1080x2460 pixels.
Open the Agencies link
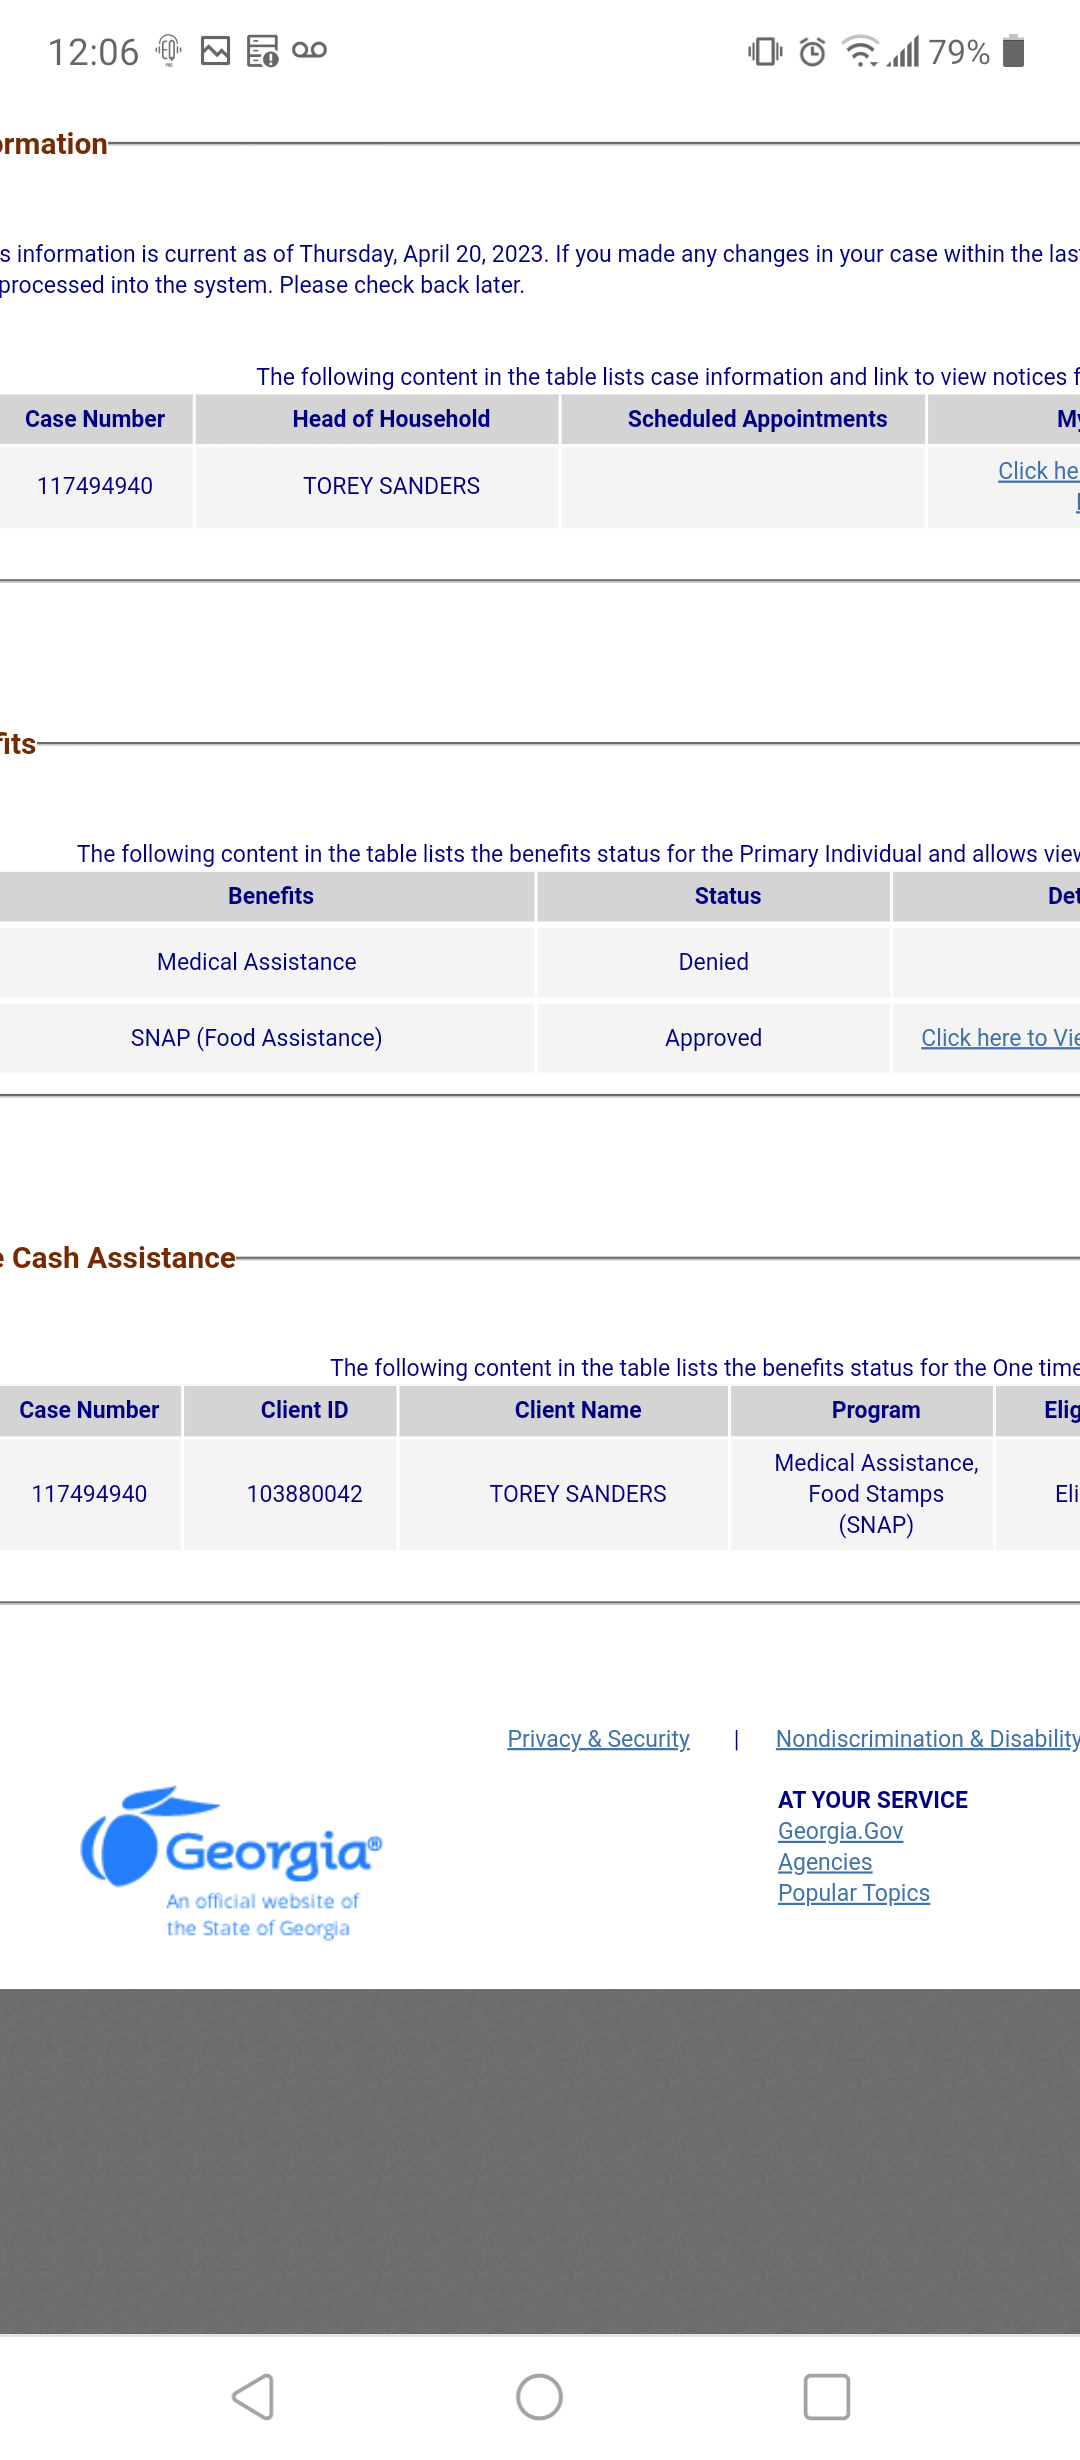coord(825,1862)
